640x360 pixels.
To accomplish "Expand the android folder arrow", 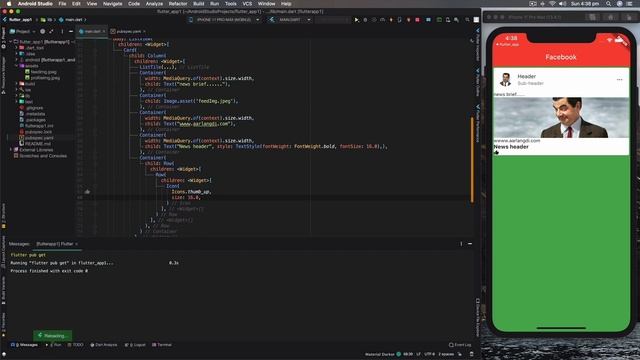I will tap(17, 60).
